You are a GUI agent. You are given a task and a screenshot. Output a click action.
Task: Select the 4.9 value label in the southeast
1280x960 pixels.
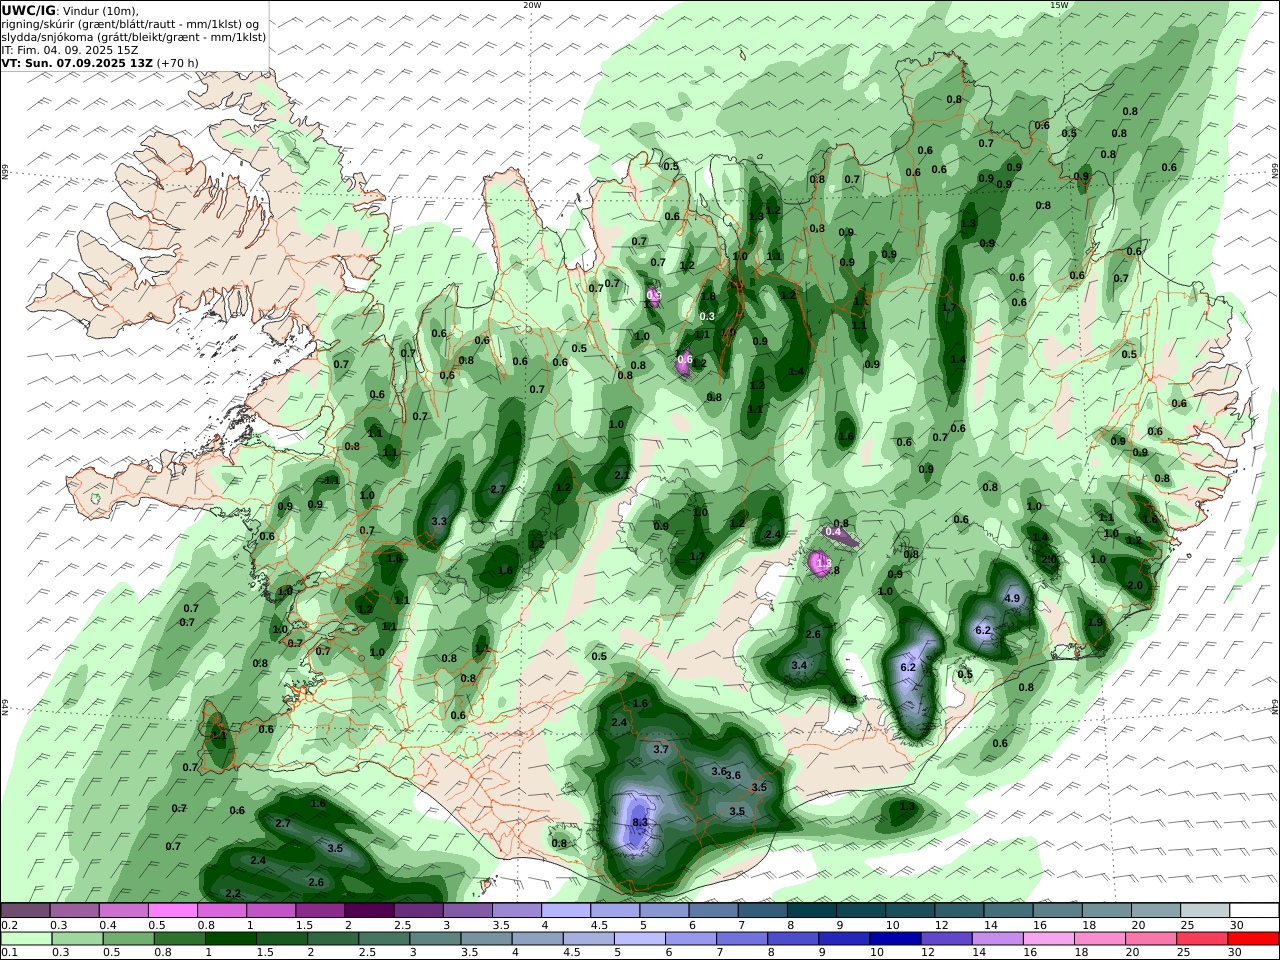click(1011, 598)
